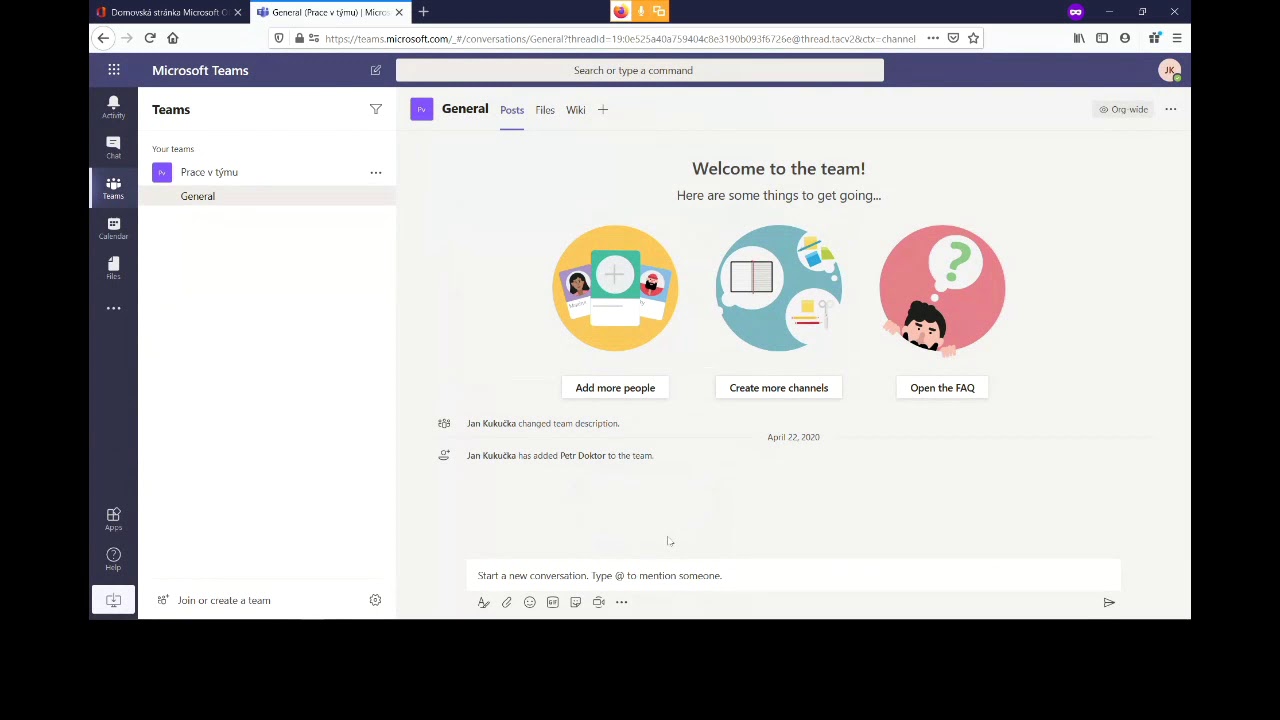1280x720 pixels.
Task: Click the Prace v týmu channel avatar
Action: coord(422,109)
